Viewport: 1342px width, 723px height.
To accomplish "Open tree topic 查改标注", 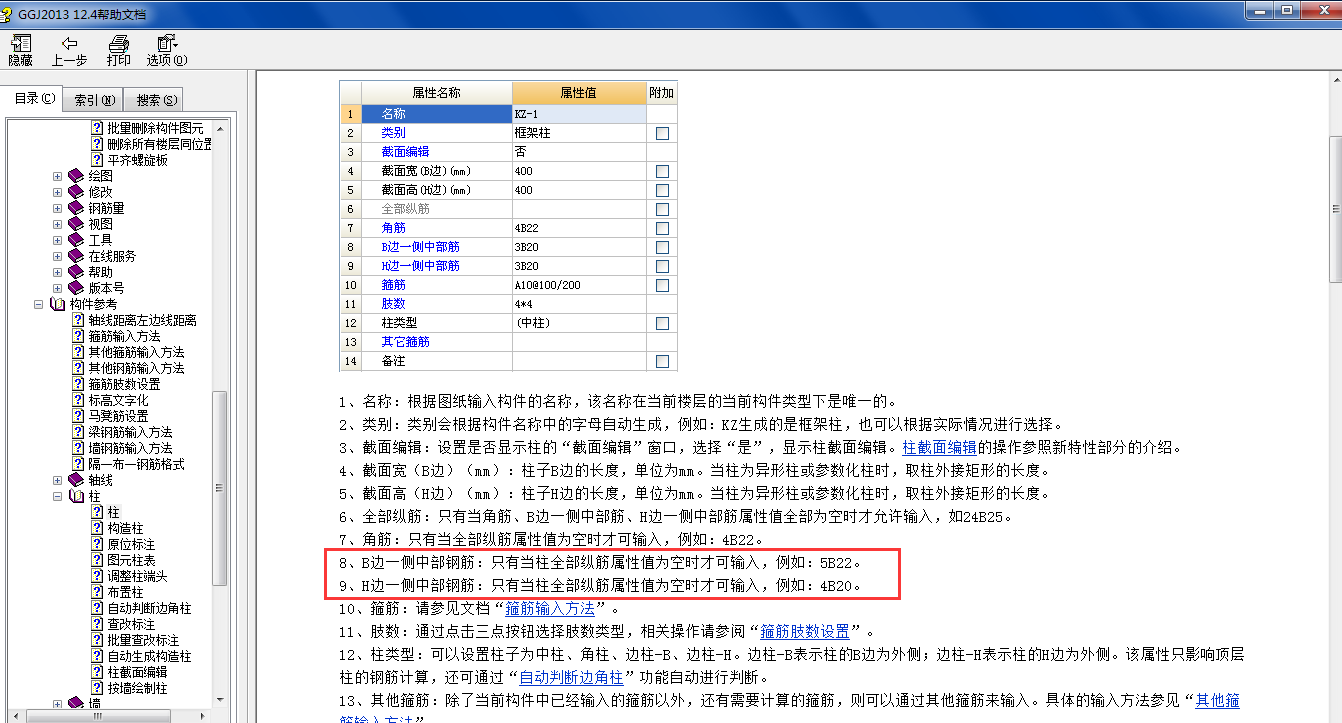I will [132, 624].
